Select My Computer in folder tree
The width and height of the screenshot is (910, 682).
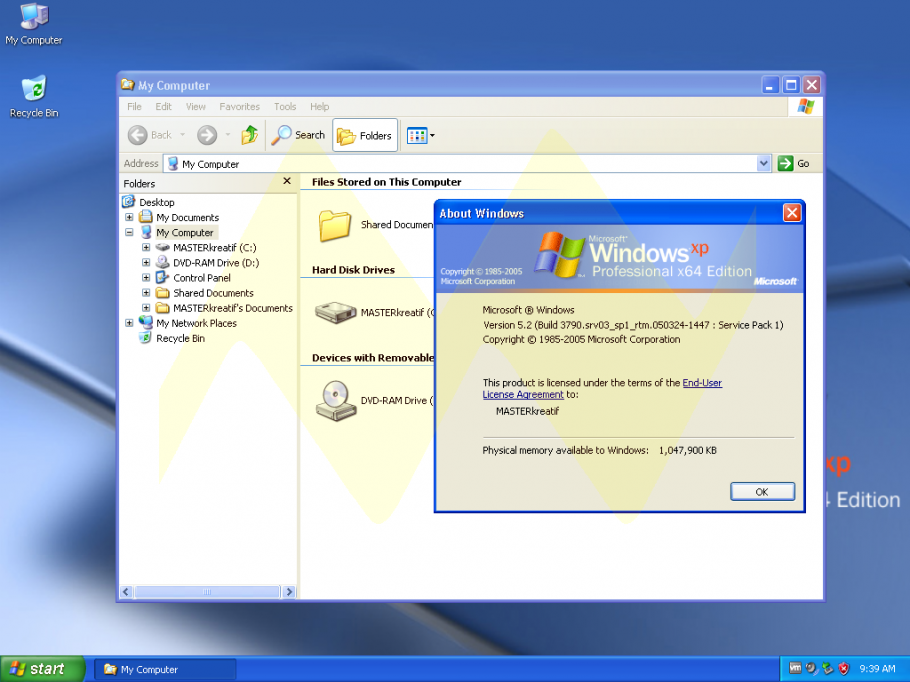(185, 233)
